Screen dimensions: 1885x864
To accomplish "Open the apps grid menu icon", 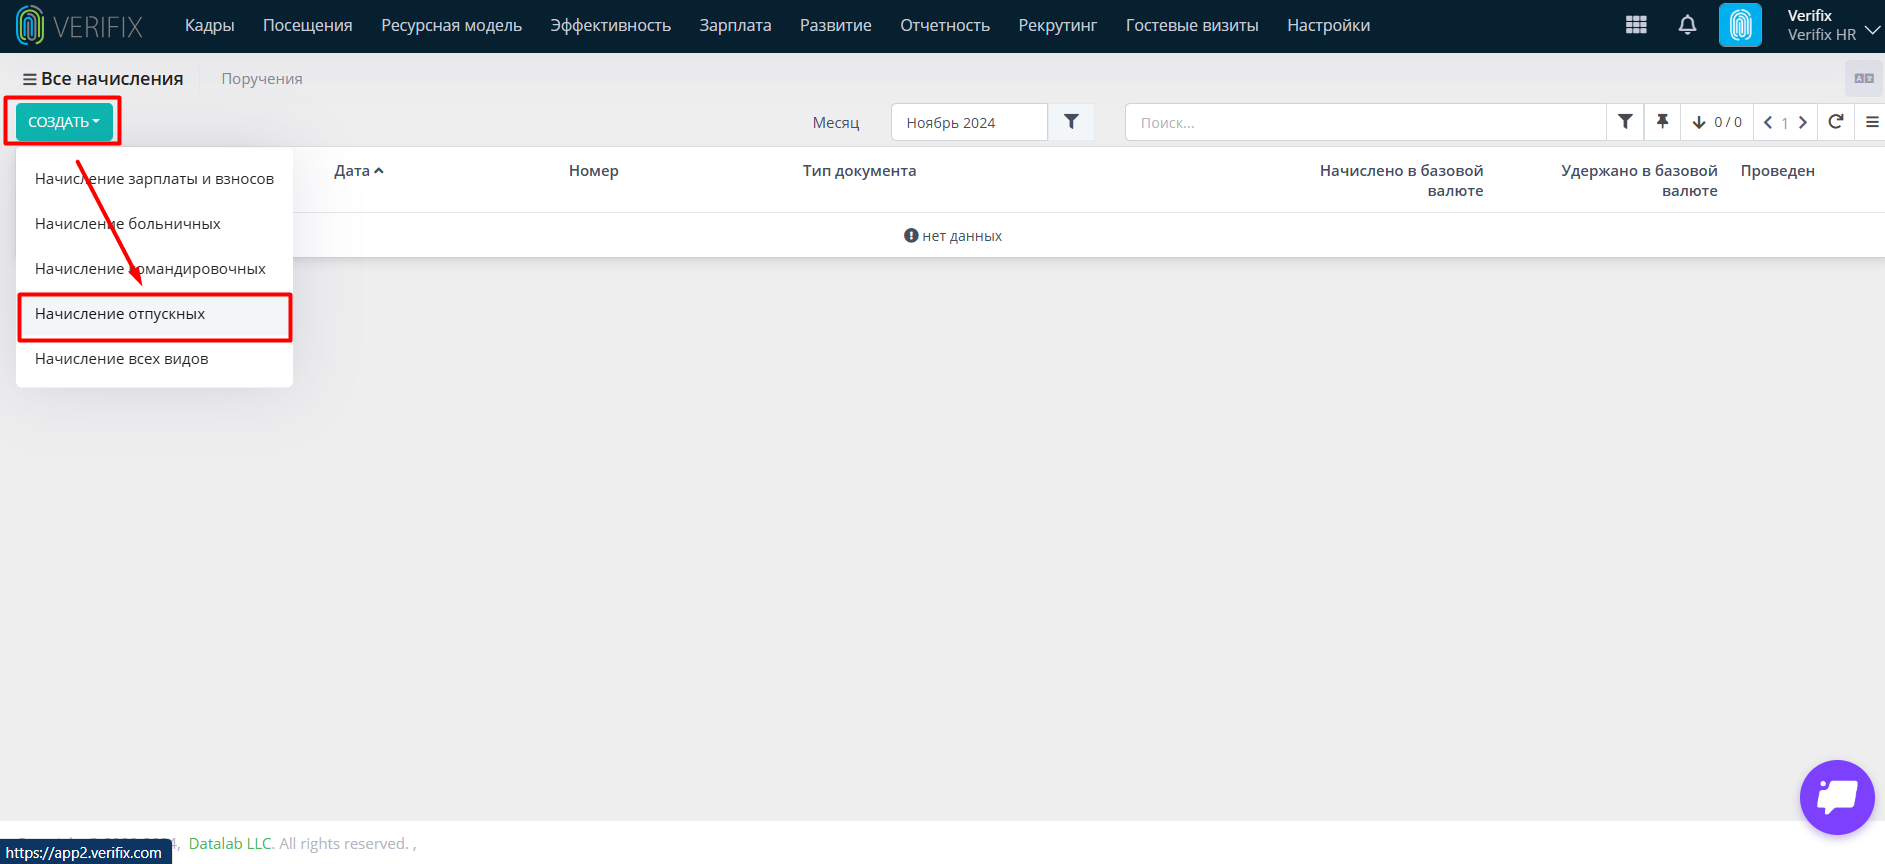I will (1636, 25).
